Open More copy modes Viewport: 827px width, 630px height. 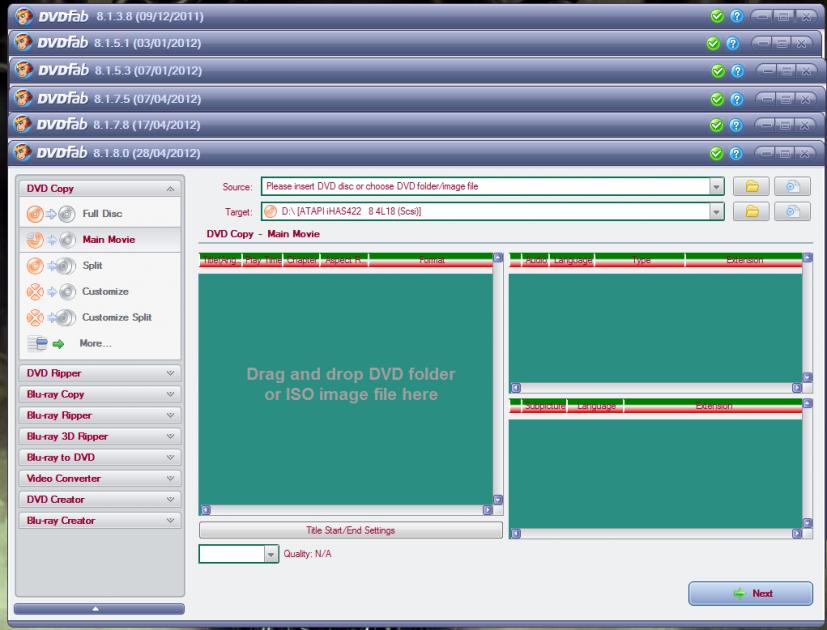pyautogui.click(x=100, y=343)
